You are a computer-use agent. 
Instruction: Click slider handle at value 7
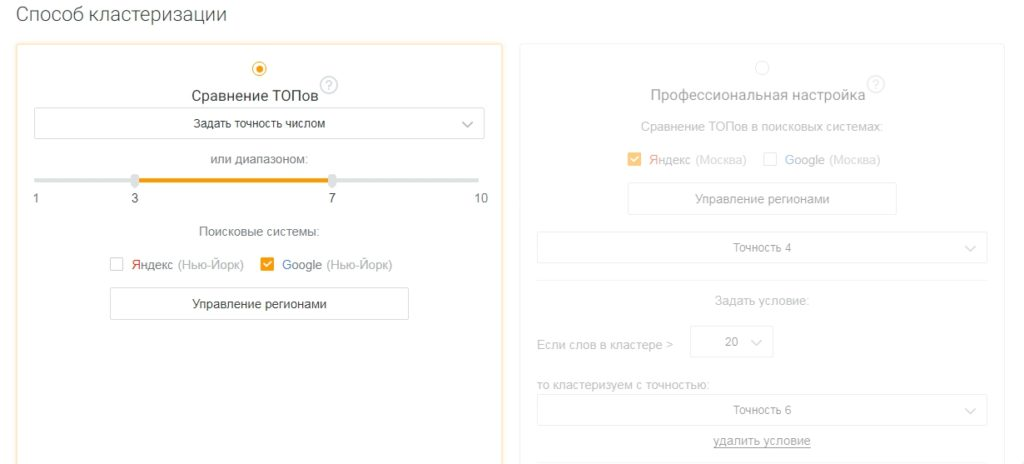[332, 180]
